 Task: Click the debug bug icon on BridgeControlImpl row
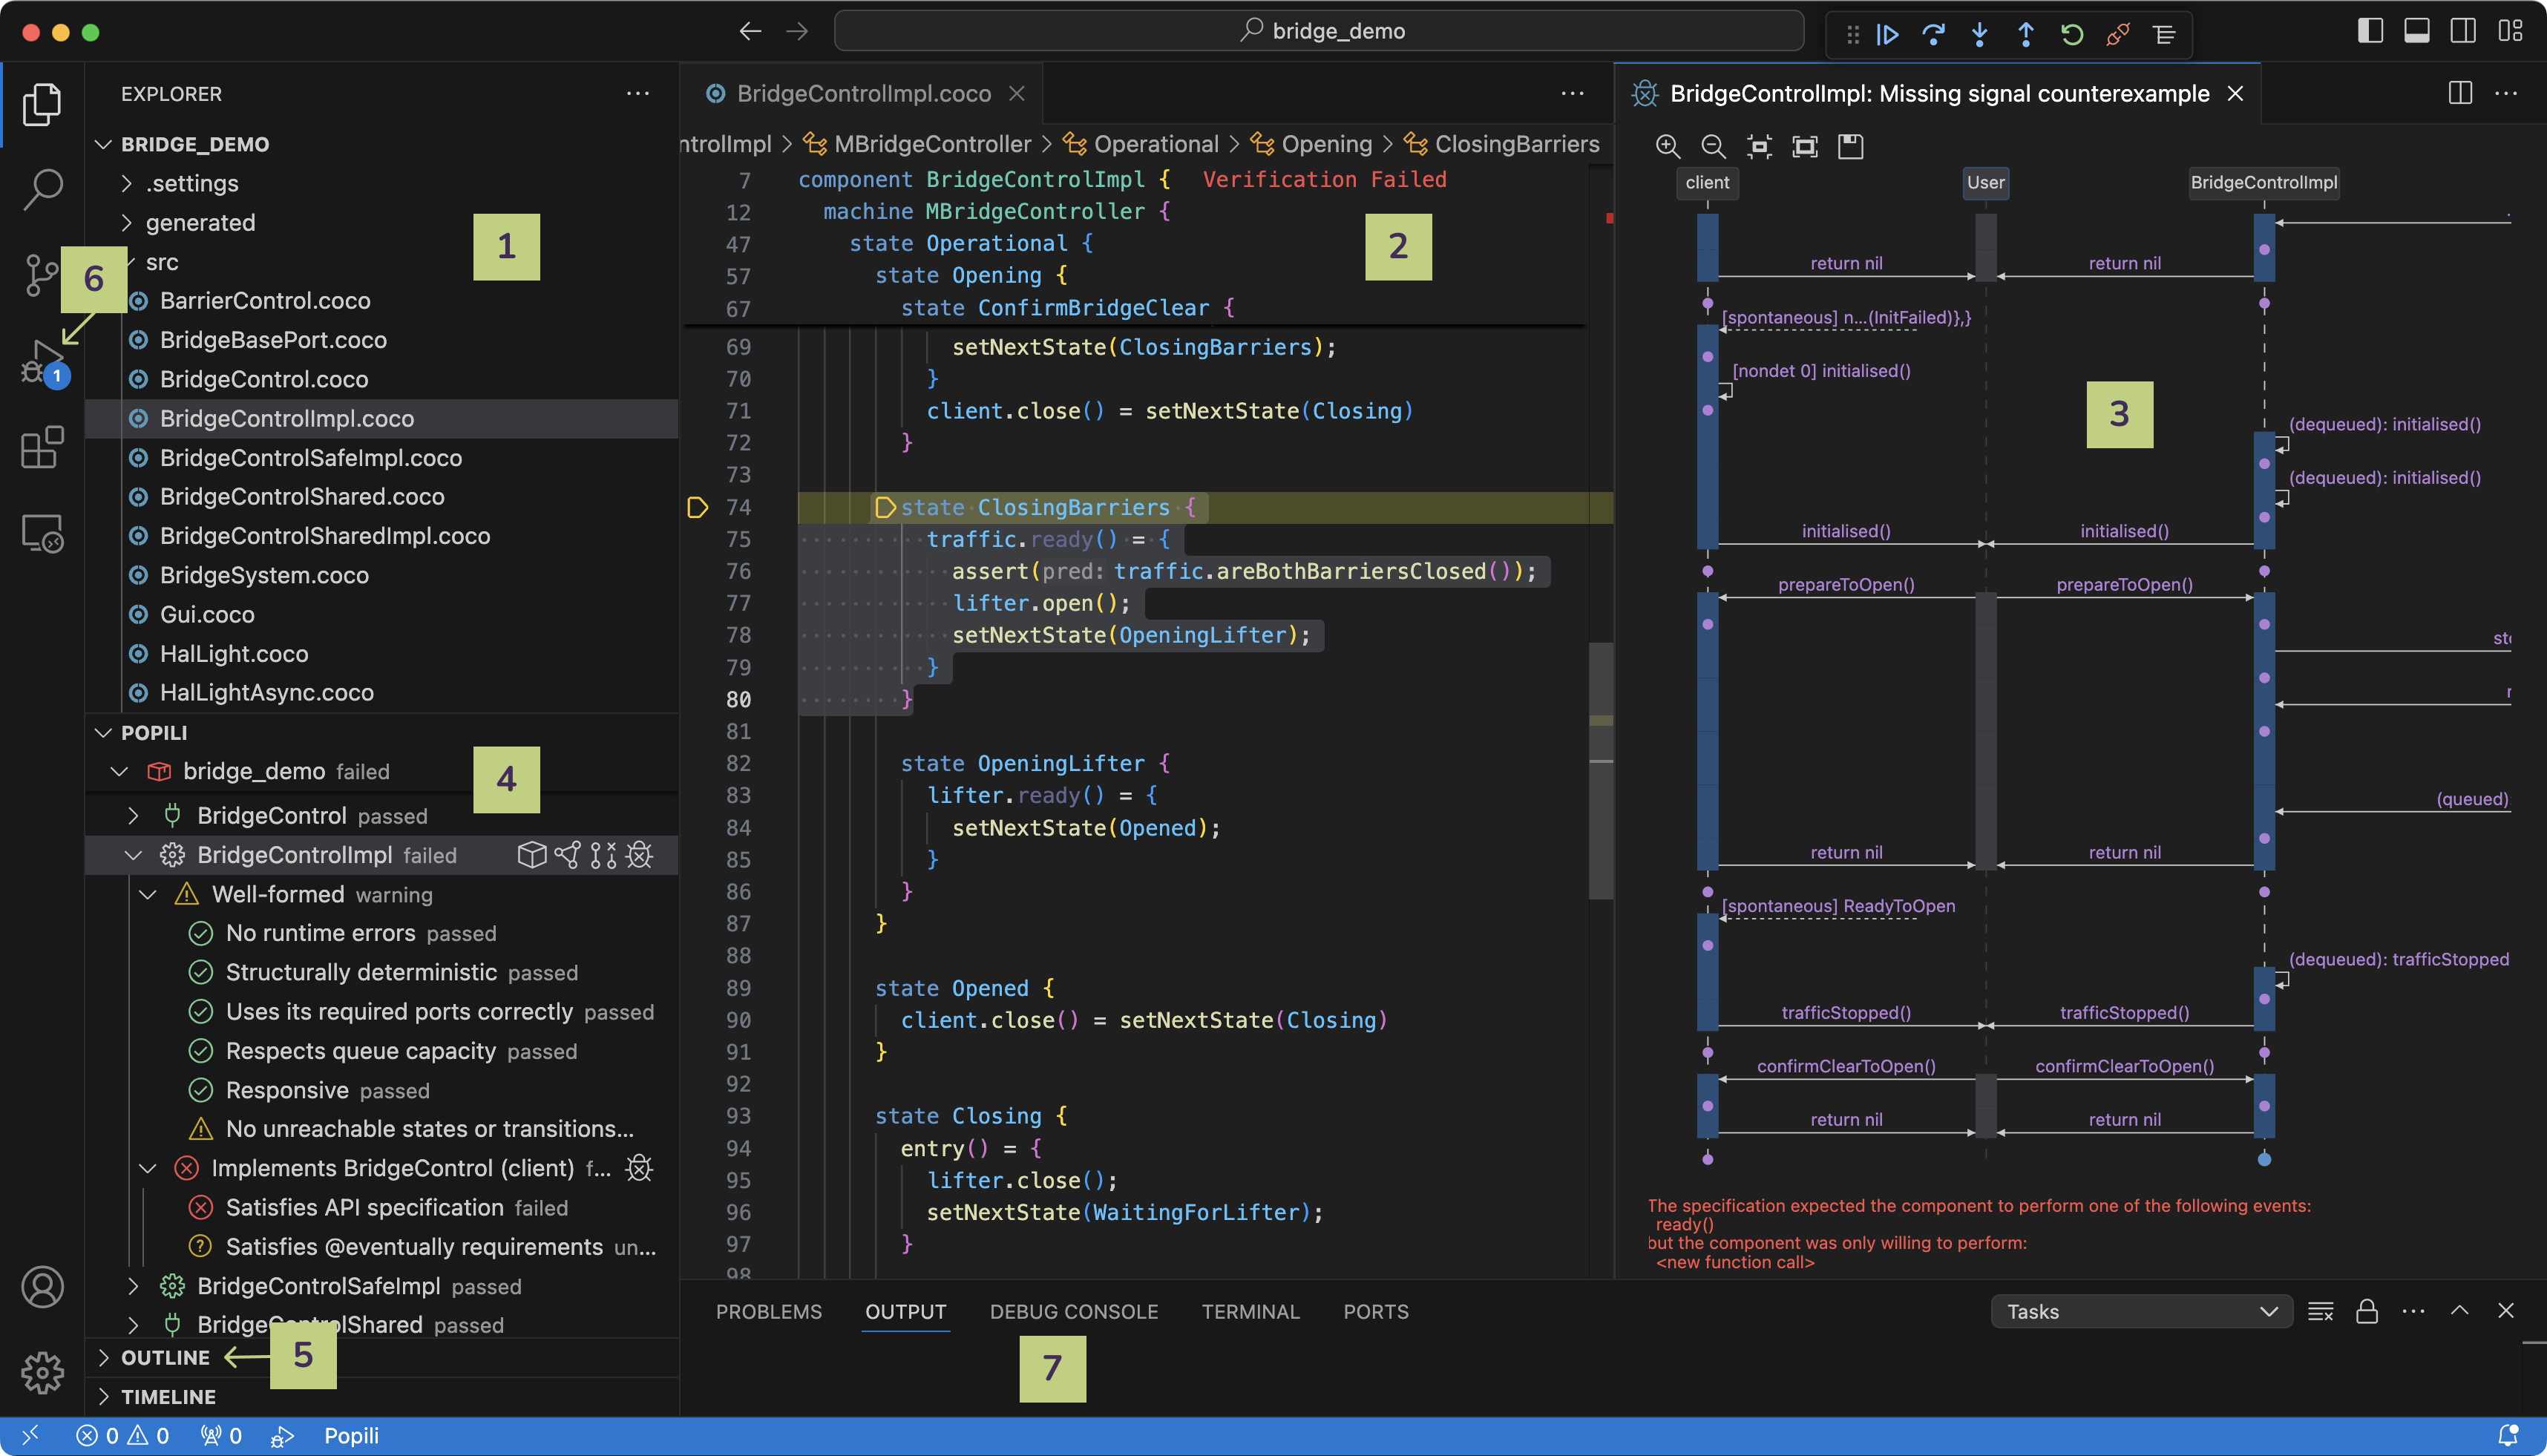pyautogui.click(x=640, y=855)
